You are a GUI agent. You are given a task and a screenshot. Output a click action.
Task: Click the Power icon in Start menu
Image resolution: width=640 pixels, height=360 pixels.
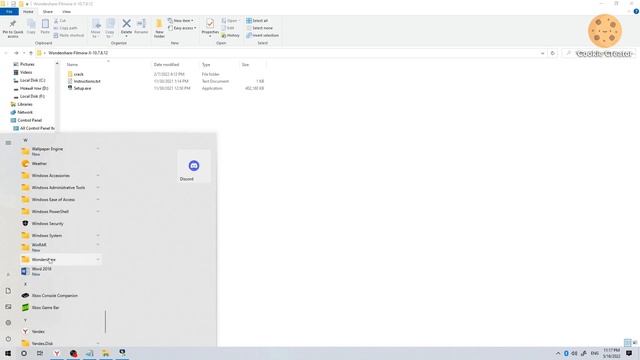tap(8, 339)
